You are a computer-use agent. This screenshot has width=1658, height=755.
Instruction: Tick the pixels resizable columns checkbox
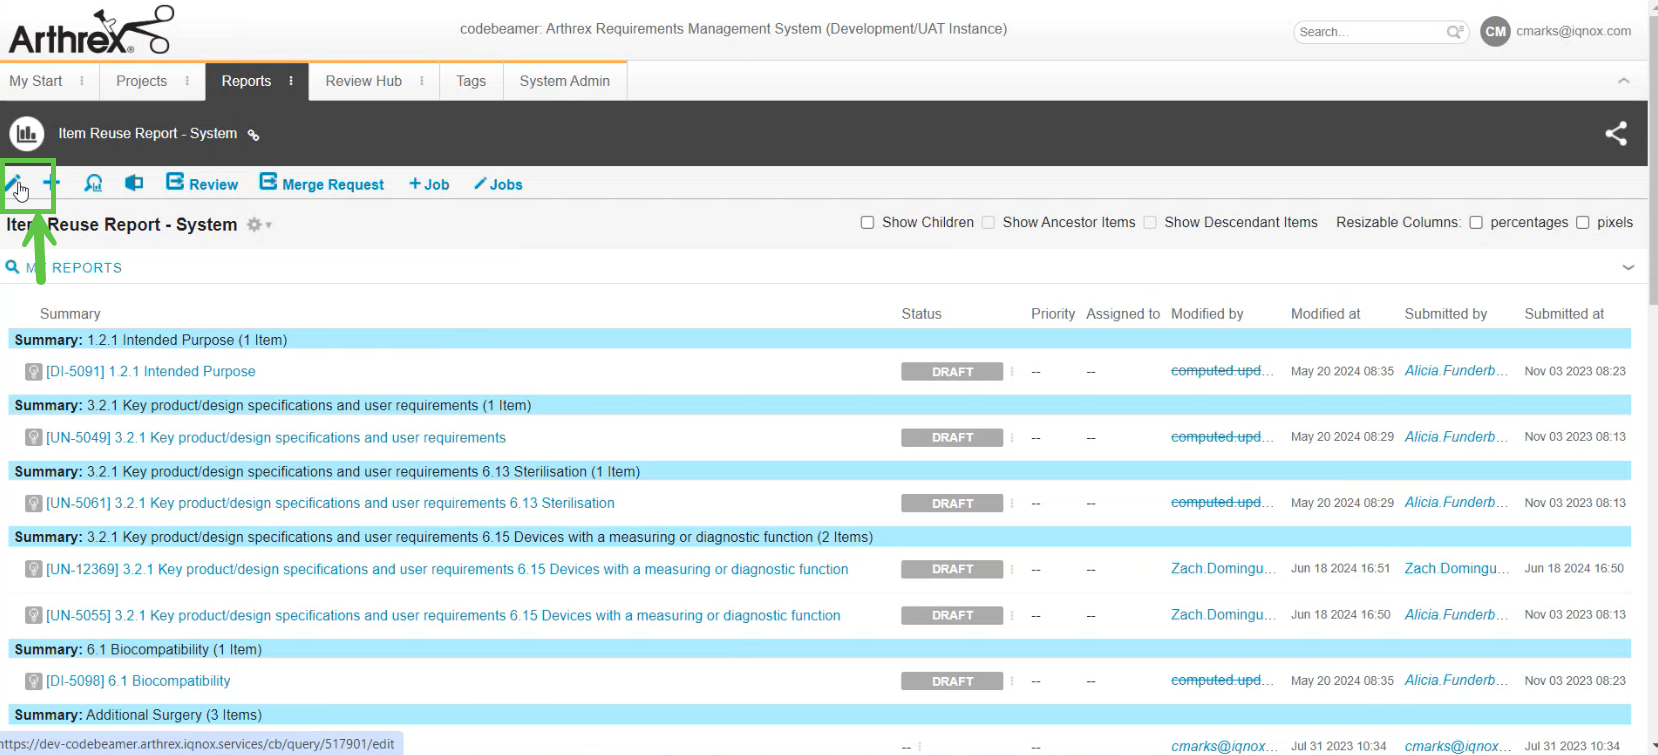tap(1582, 223)
